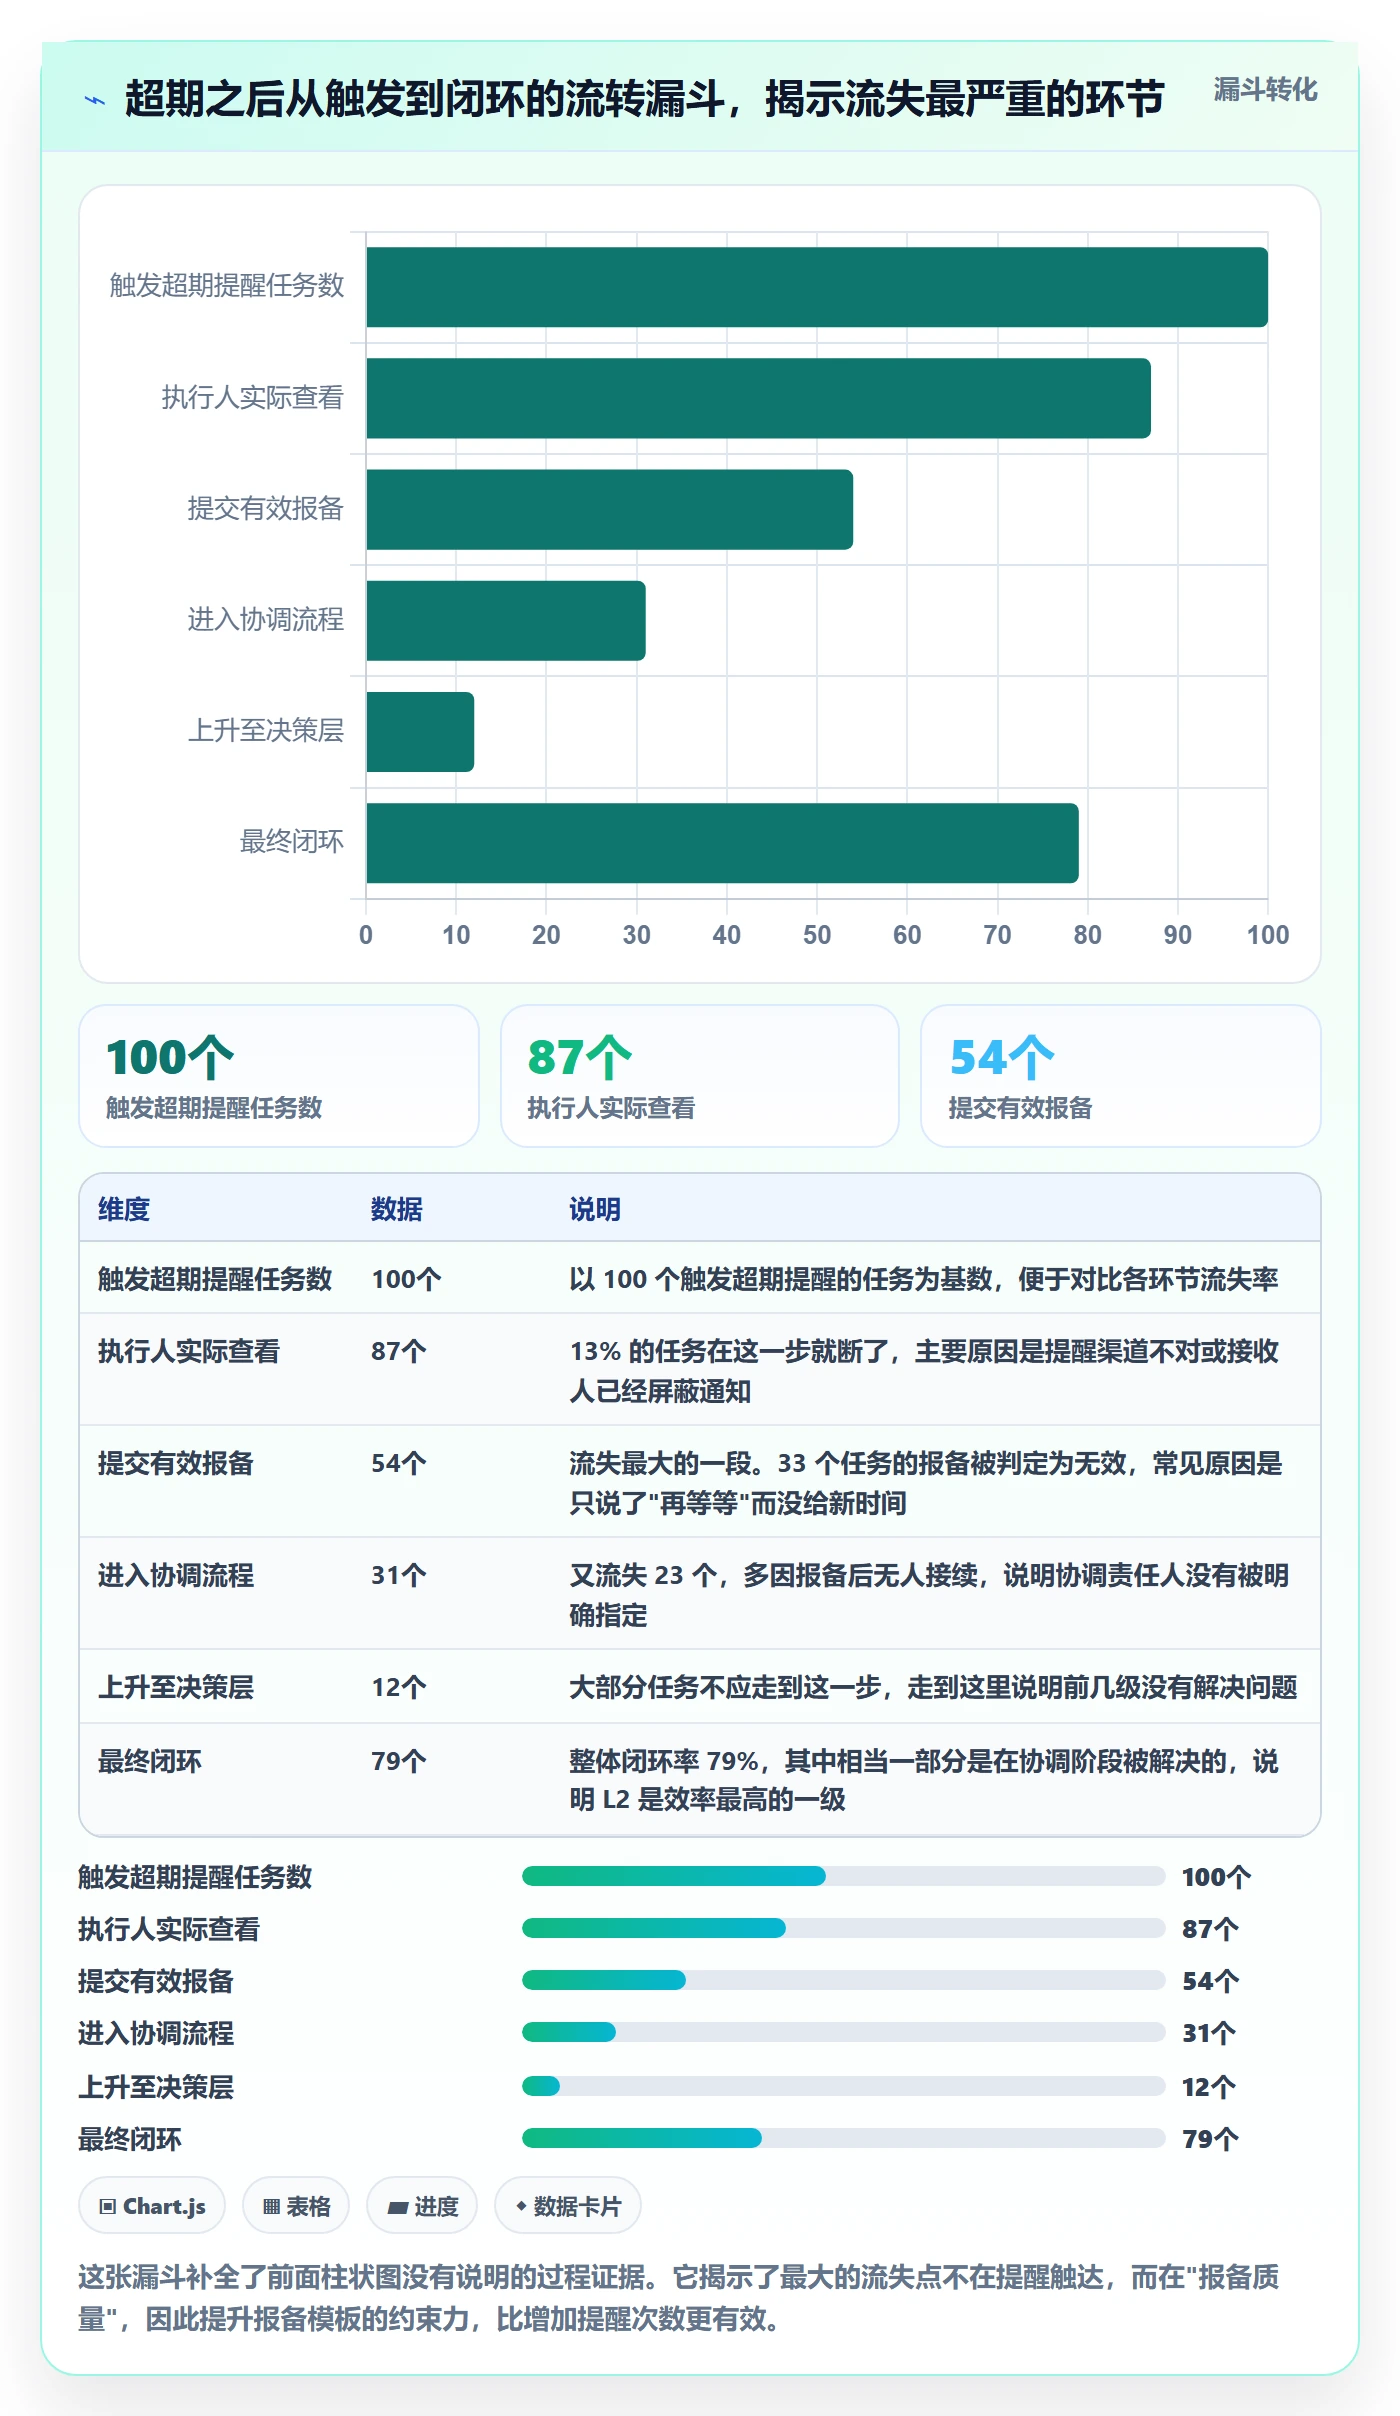Click the 执行人实际查看 progress bar
This screenshot has height=2416, width=1400.
844,1928
